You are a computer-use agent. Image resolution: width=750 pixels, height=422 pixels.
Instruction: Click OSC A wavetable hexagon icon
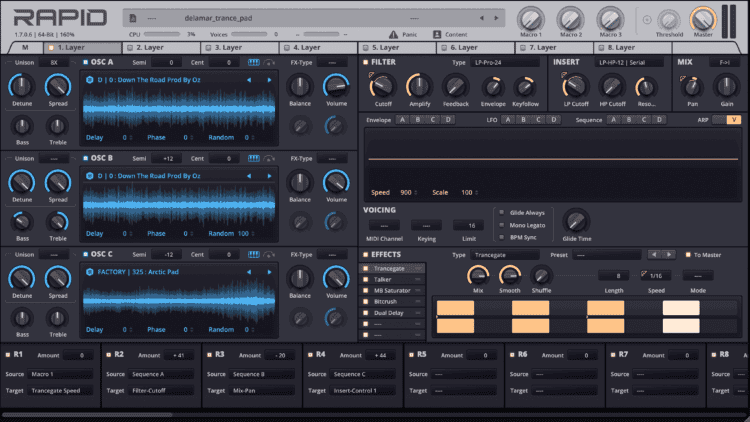point(89,80)
